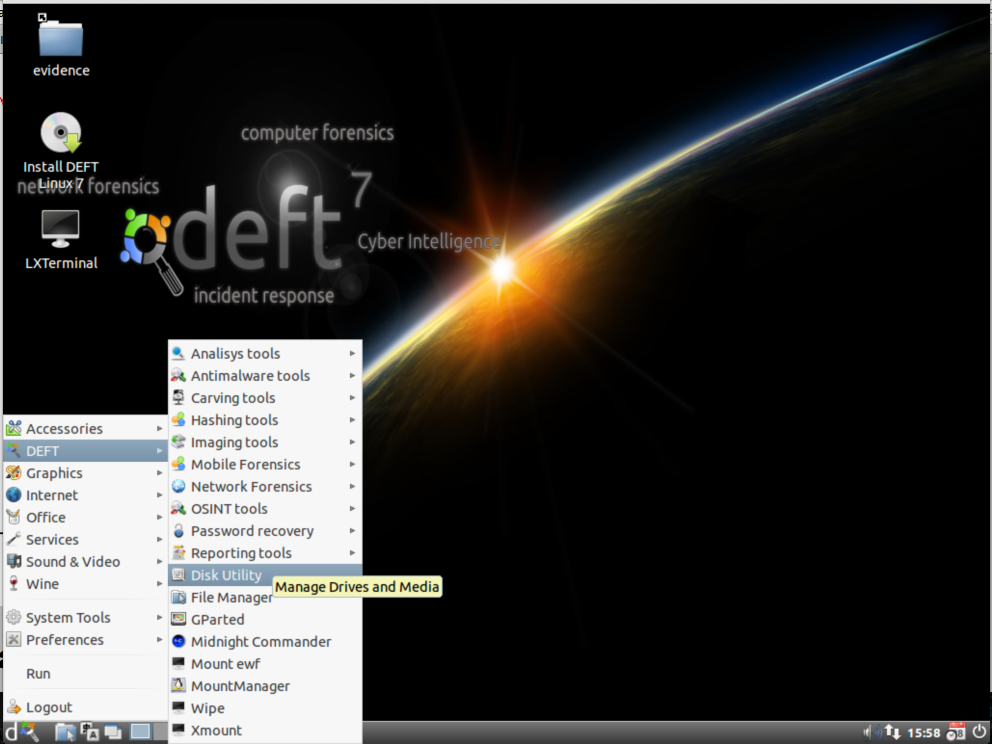Open the calendar clock tray icon
This screenshot has height=744, width=992.
[956, 732]
